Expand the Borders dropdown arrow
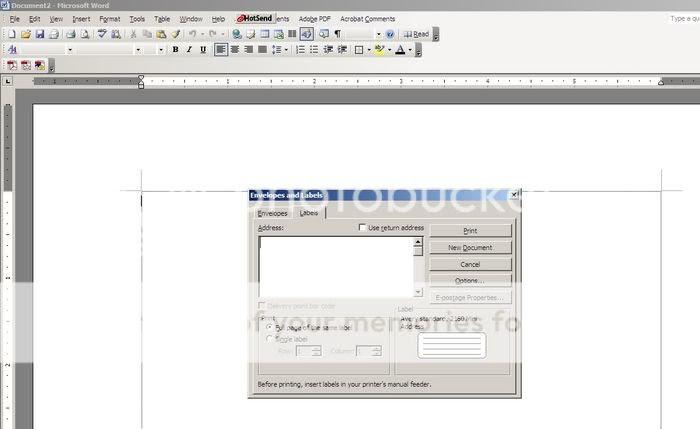This screenshot has height=429, width=700. pos(369,50)
